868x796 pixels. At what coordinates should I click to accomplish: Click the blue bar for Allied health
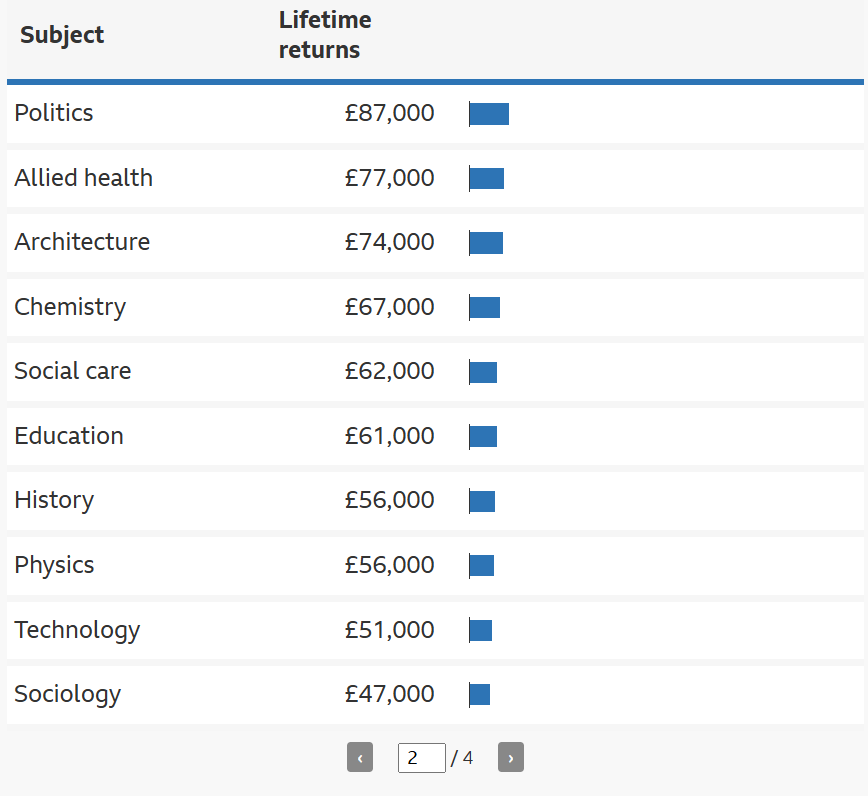[487, 178]
